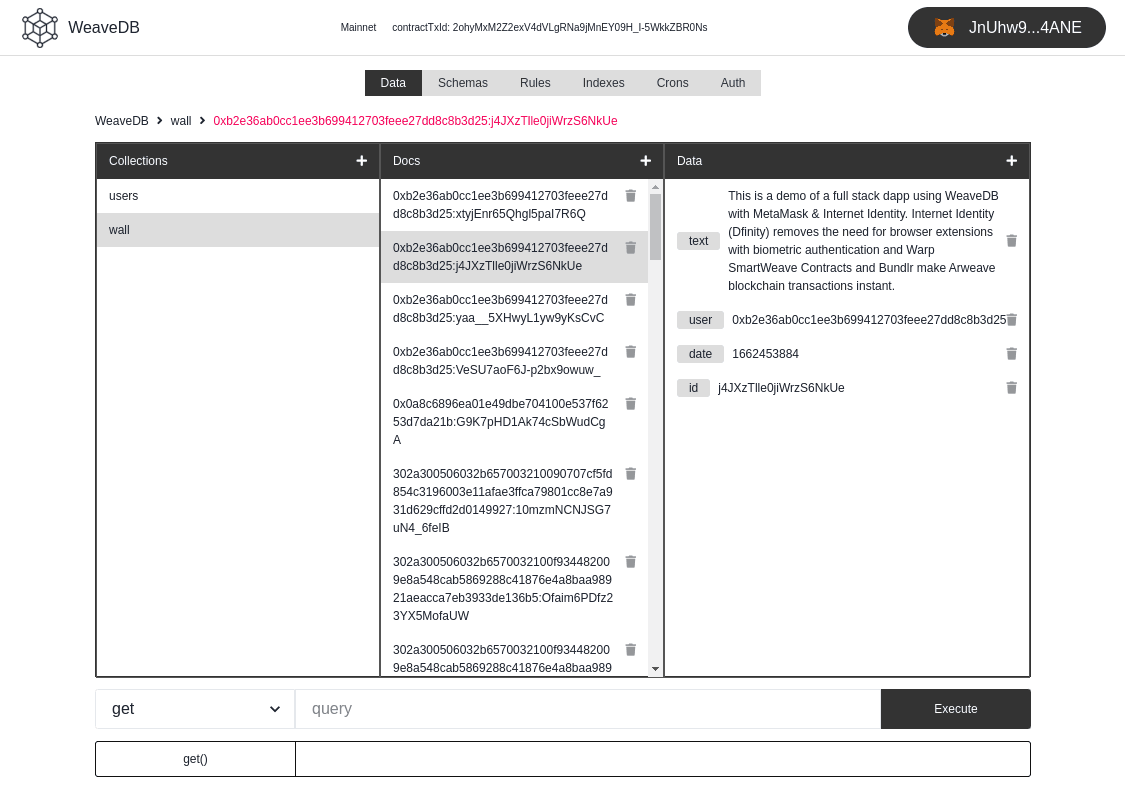This screenshot has width=1125, height=801.
Task: Click the Docs scrollbar down arrow
Action: (x=655, y=669)
